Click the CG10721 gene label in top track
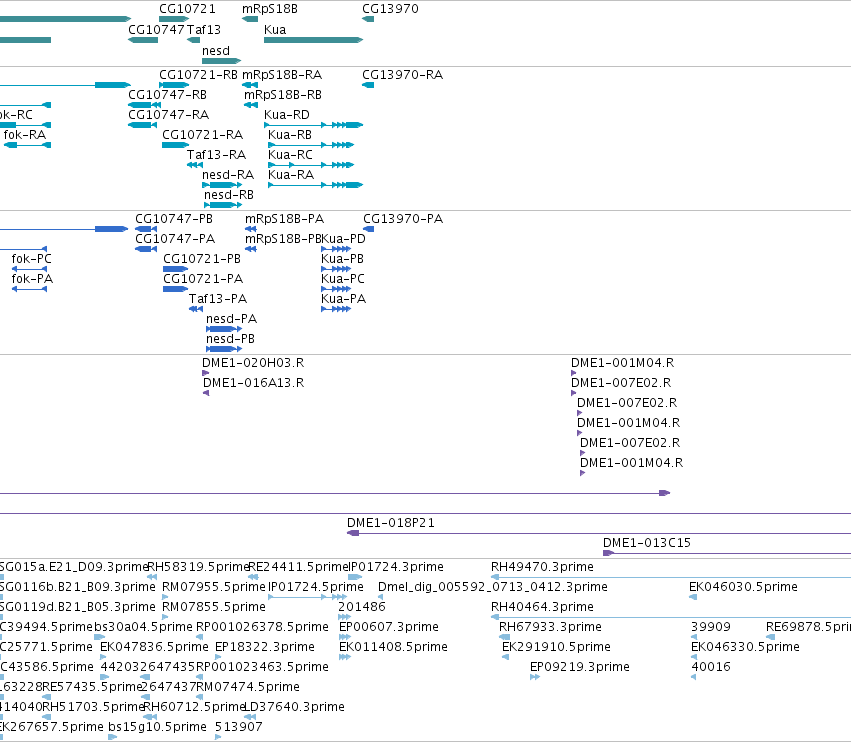This screenshot has height=742, width=851. (187, 9)
